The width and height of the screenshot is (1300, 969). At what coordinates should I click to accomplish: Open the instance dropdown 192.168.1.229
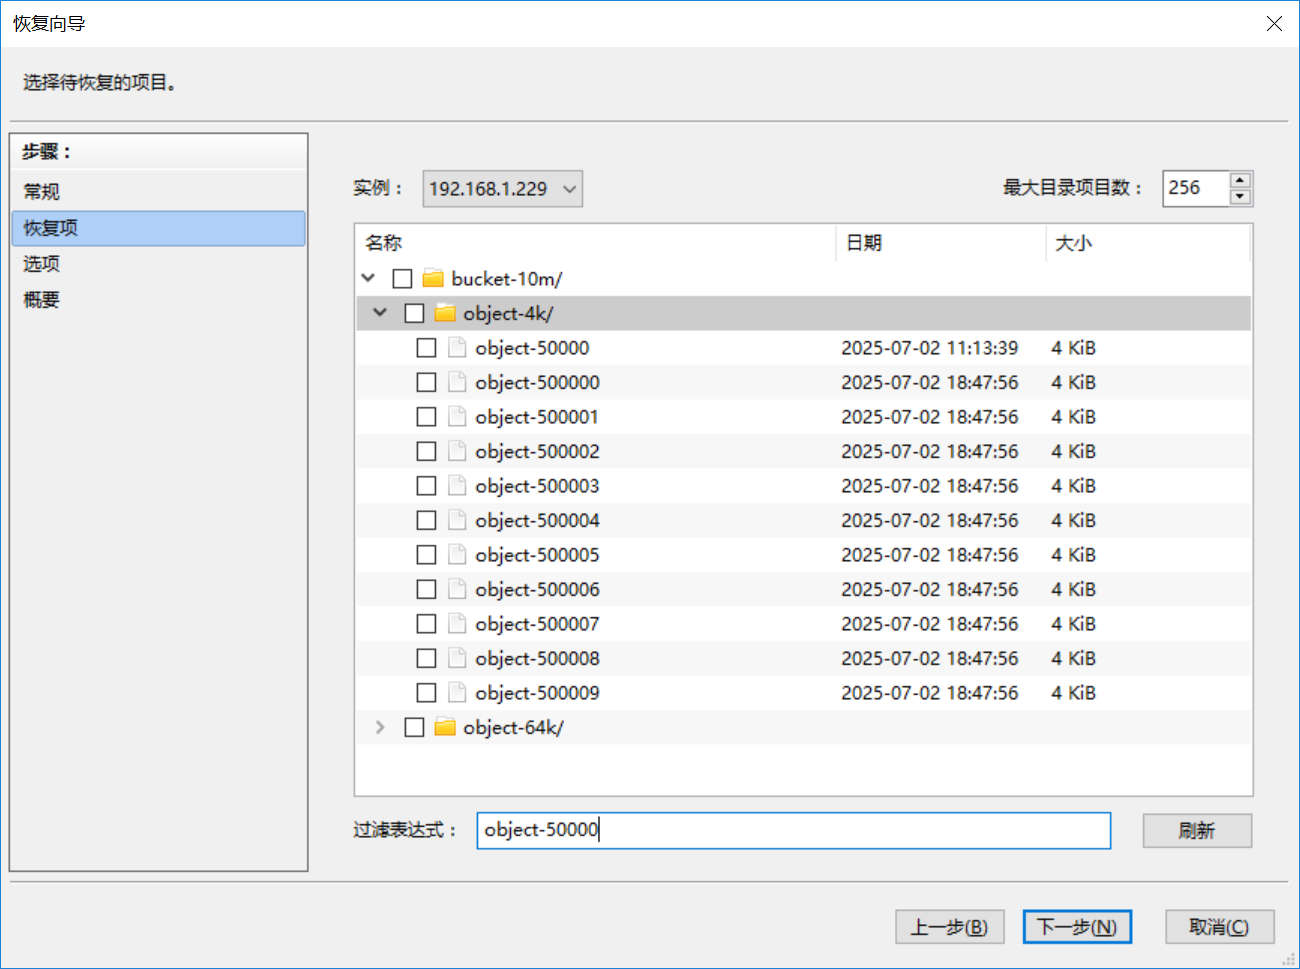[x=502, y=188]
